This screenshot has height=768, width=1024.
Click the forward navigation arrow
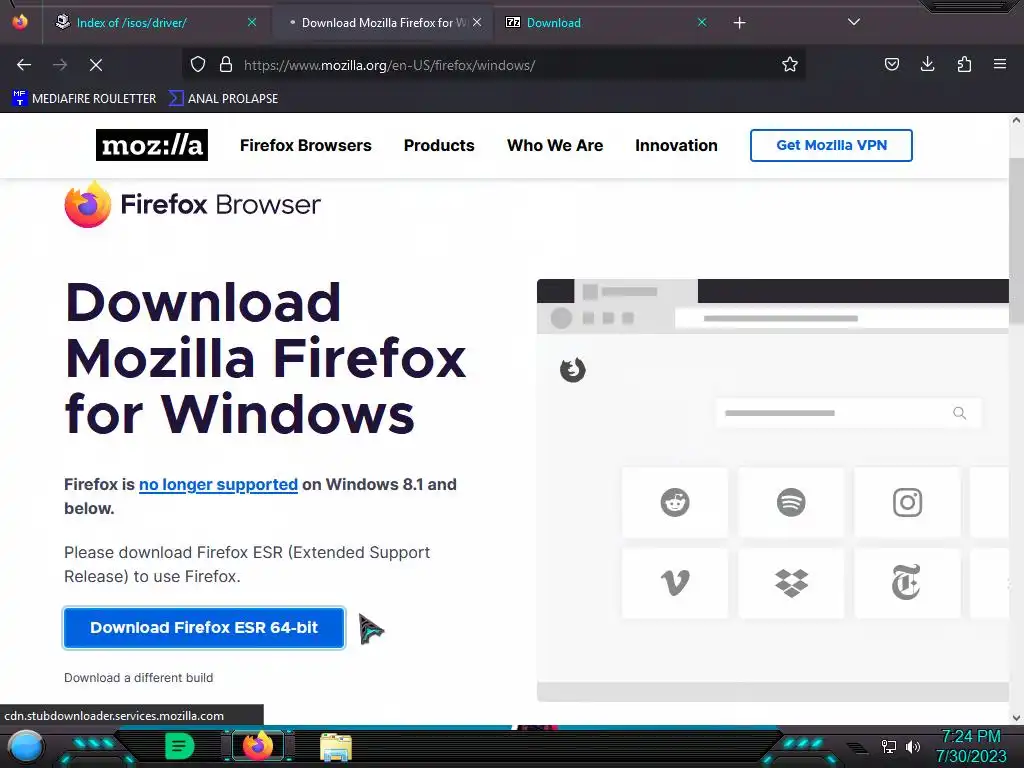pos(60,65)
